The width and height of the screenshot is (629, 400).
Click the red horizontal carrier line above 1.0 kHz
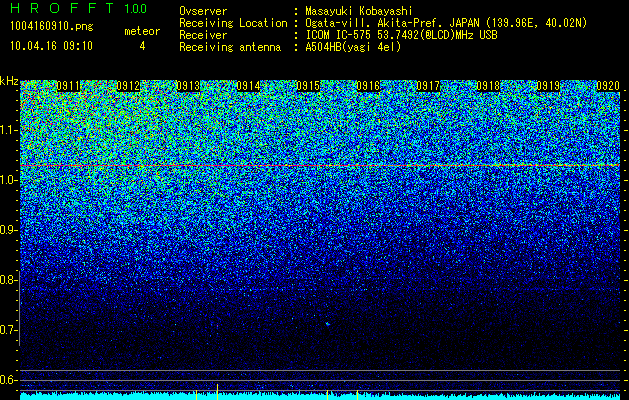pos(320,165)
